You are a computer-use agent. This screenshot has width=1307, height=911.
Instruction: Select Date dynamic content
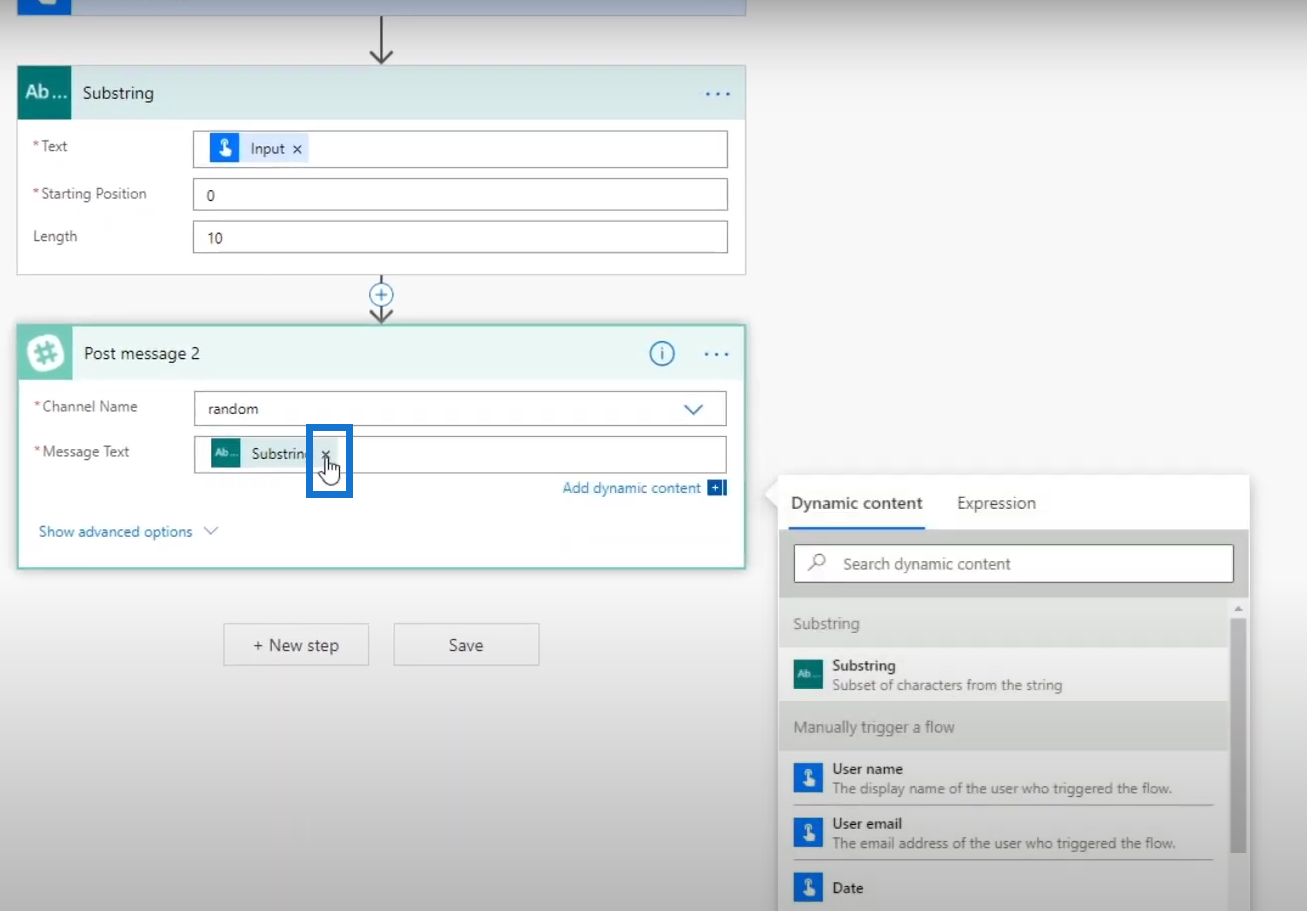(x=1003, y=888)
